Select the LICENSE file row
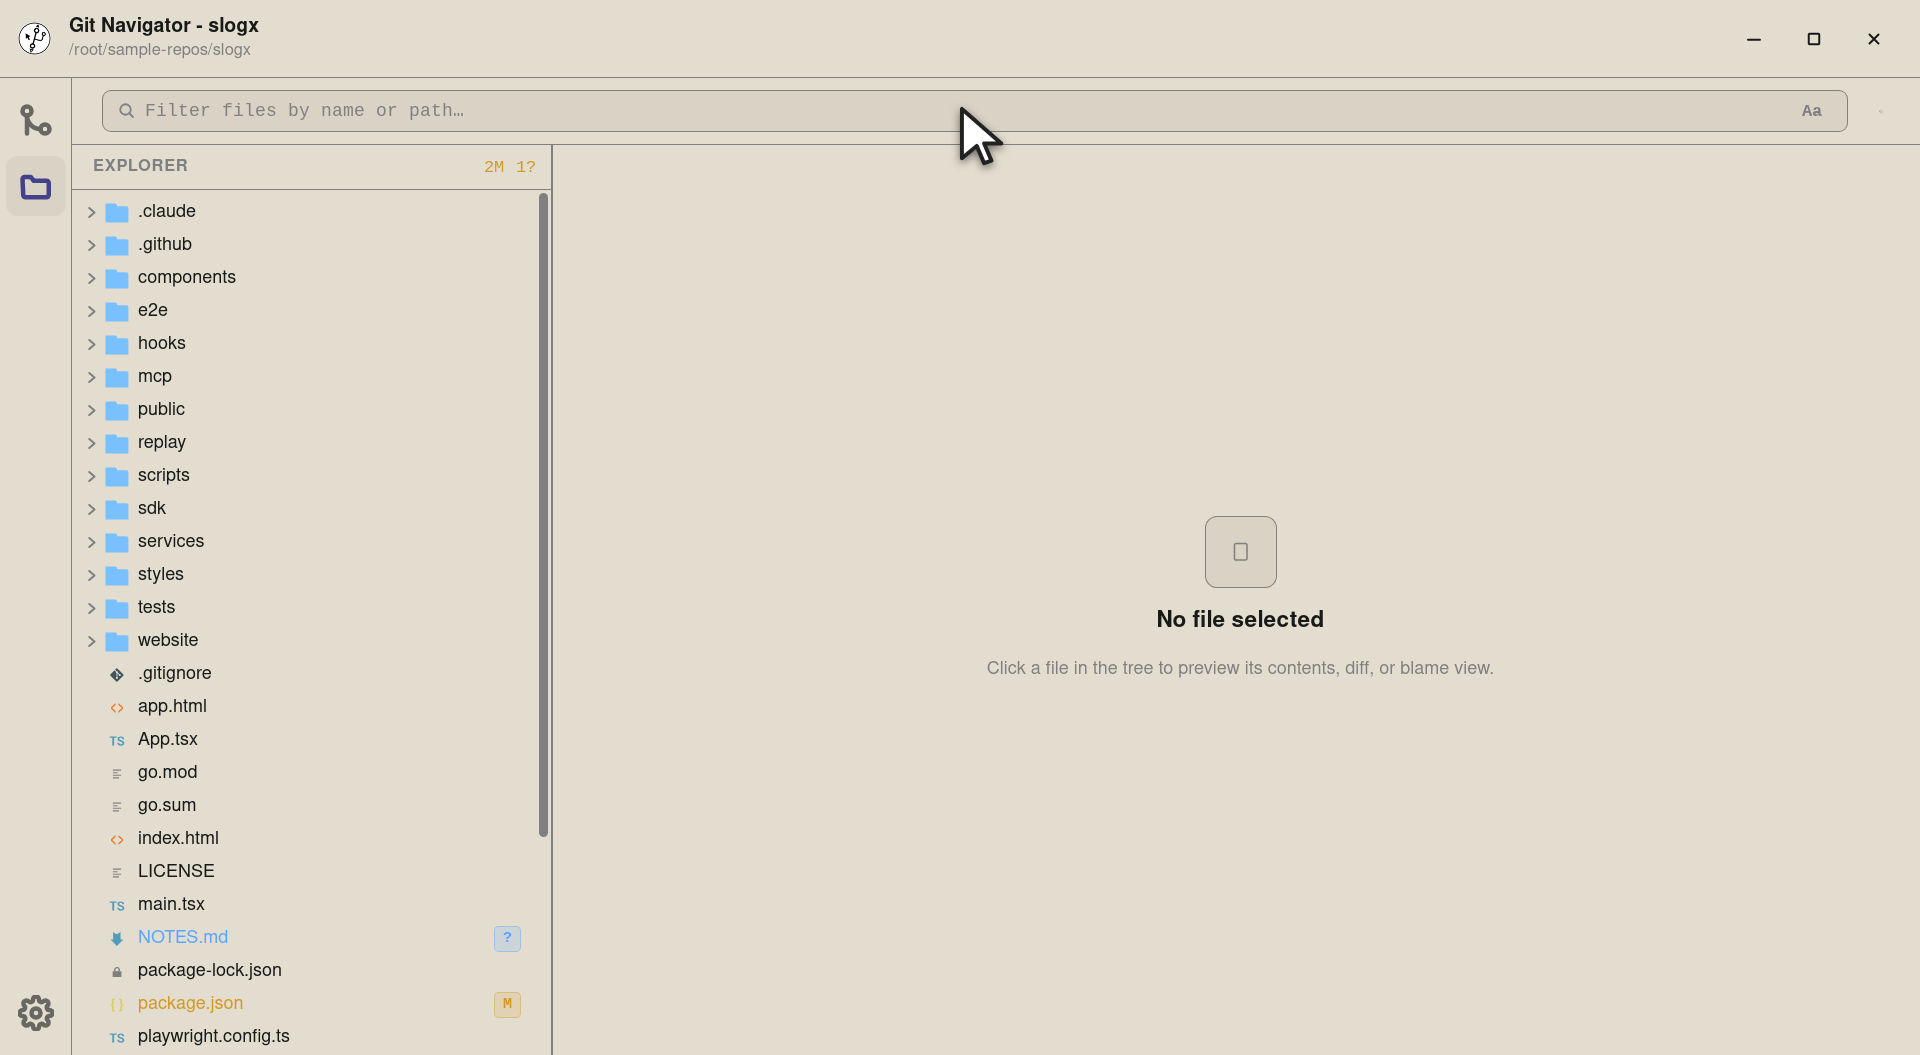 [x=305, y=871]
